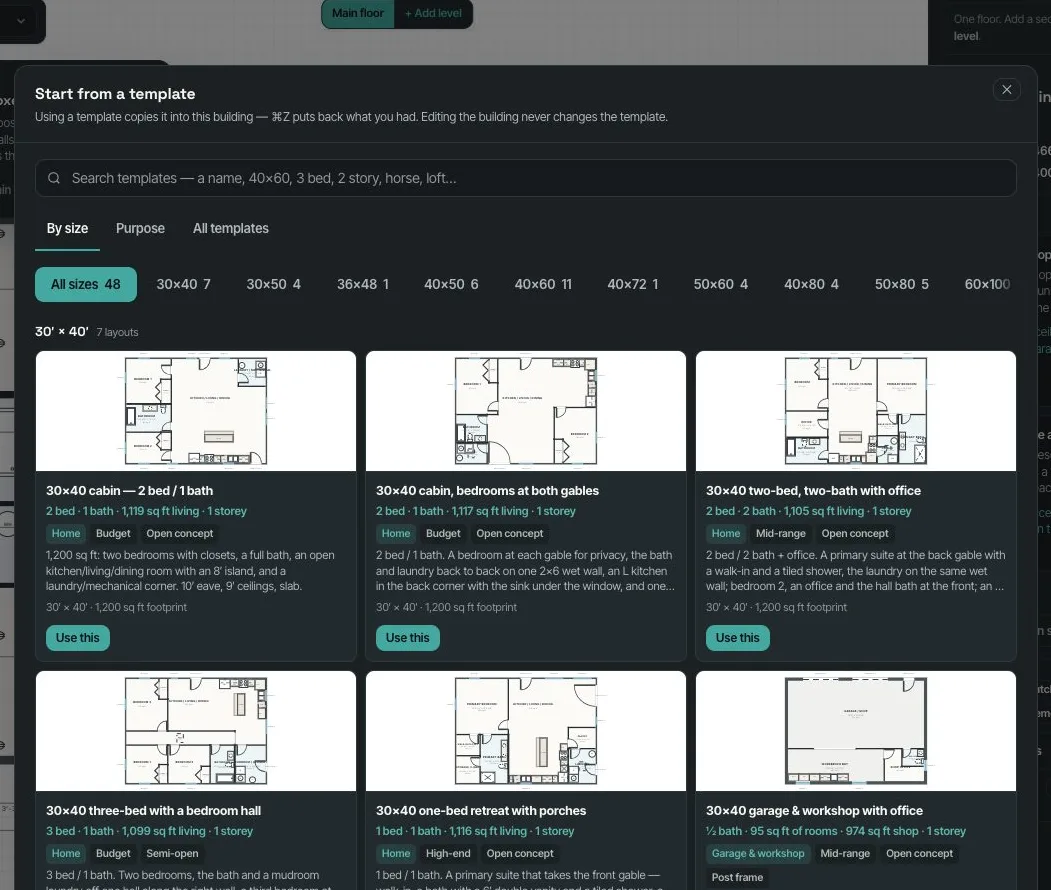
Task: Click '1 bed · 1 bath · 1,116 sq ft living' stats line
Action: click(475, 831)
